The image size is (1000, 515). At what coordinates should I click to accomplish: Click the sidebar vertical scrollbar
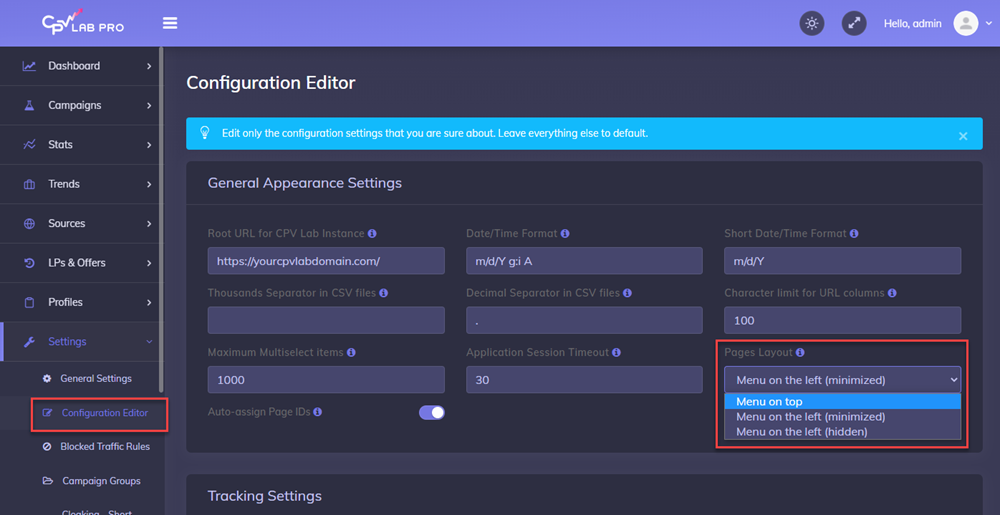pyautogui.click(x=161, y=220)
